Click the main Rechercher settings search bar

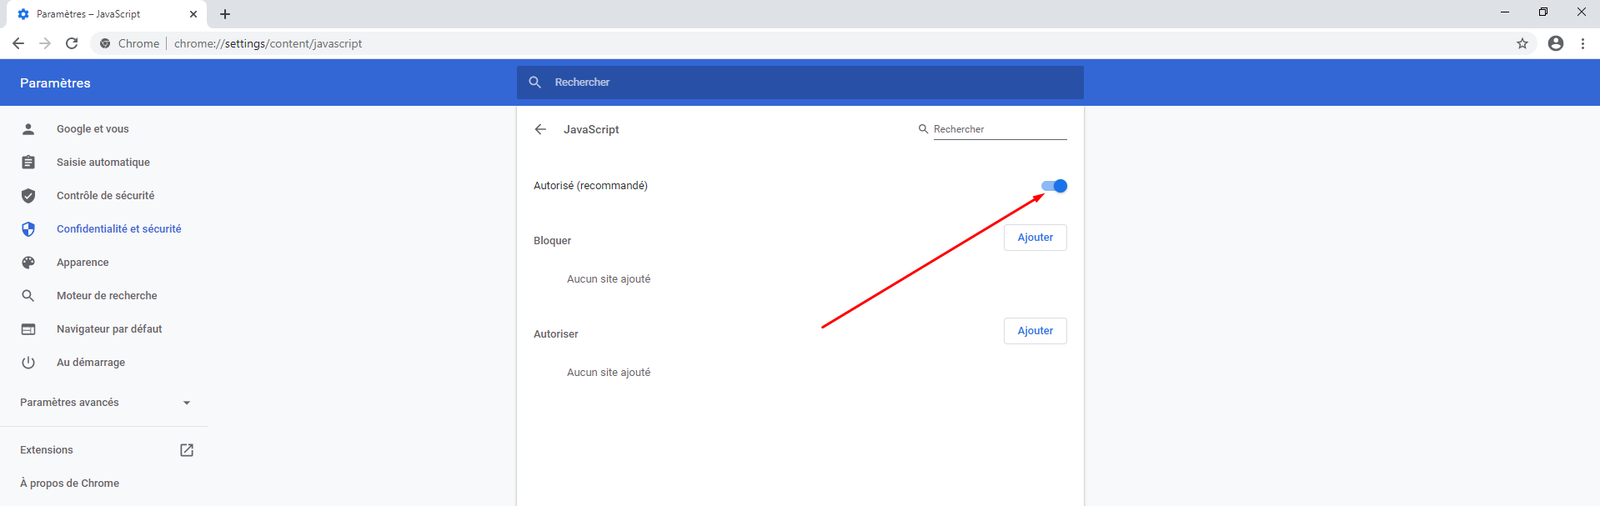800,82
